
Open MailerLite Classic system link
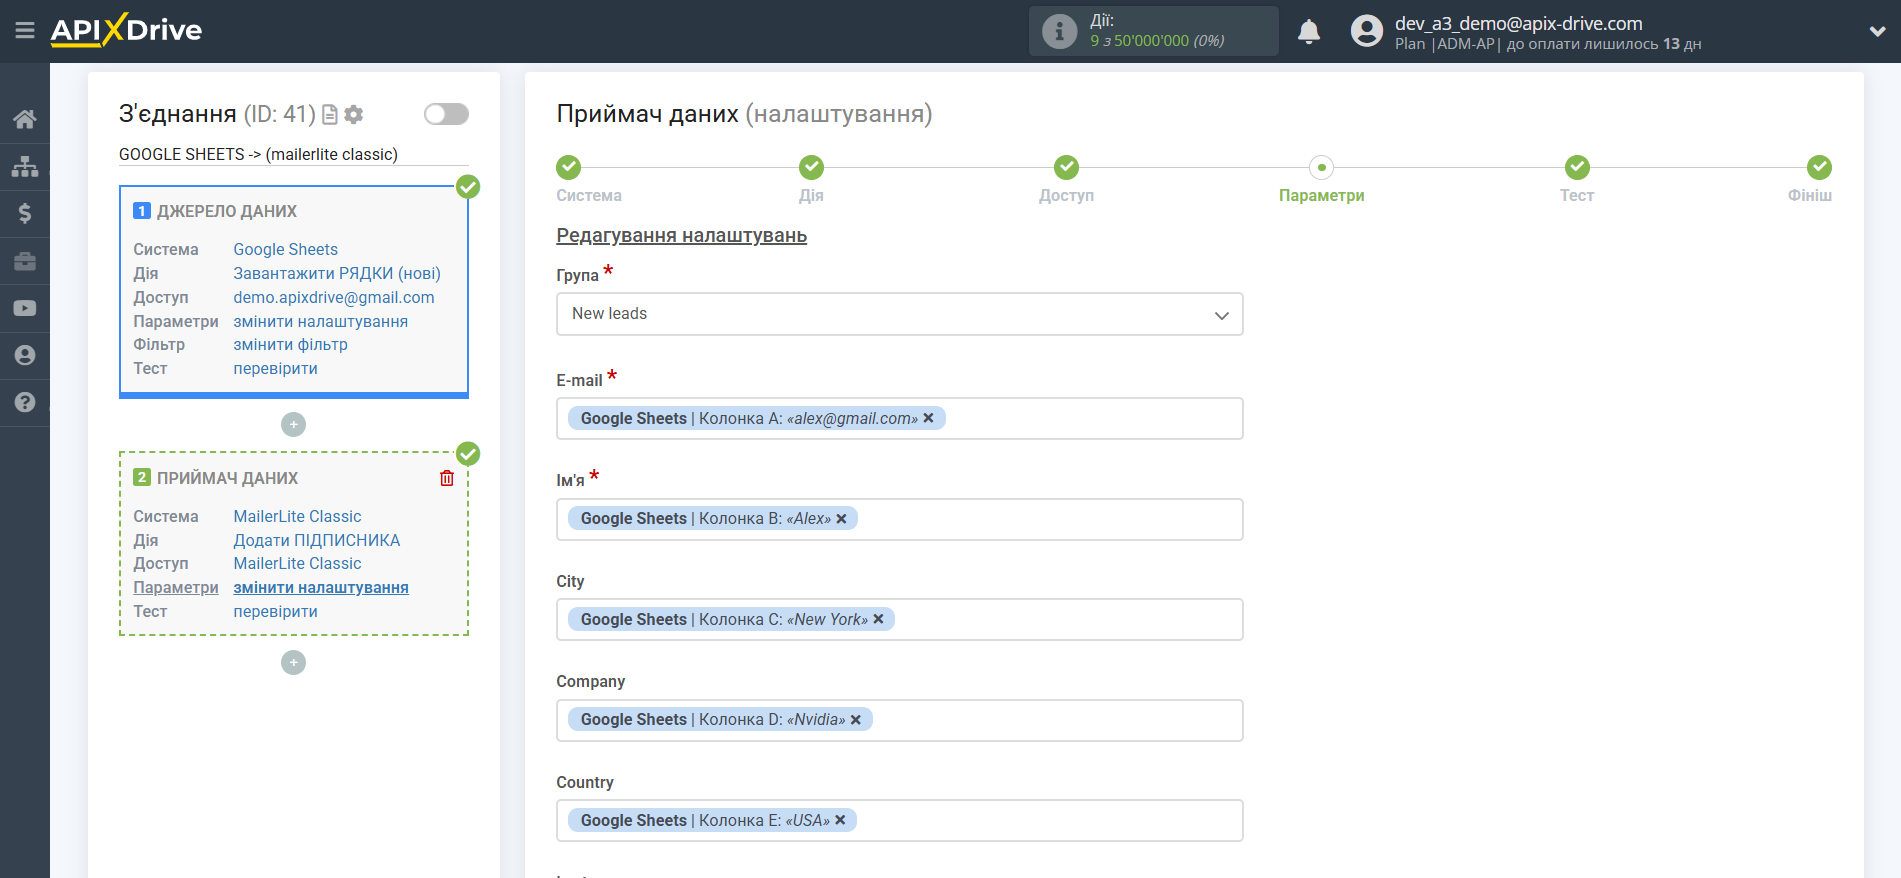tap(298, 516)
